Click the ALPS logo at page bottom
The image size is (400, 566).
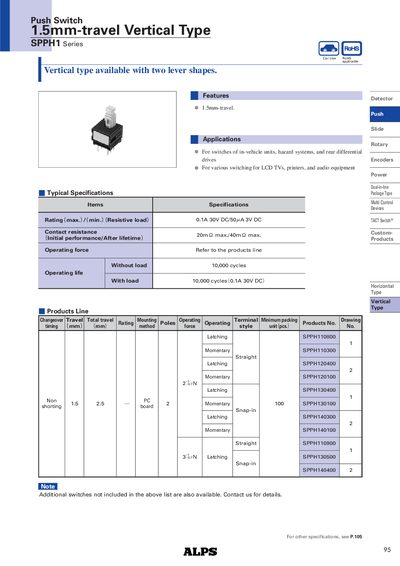[x=200, y=552]
